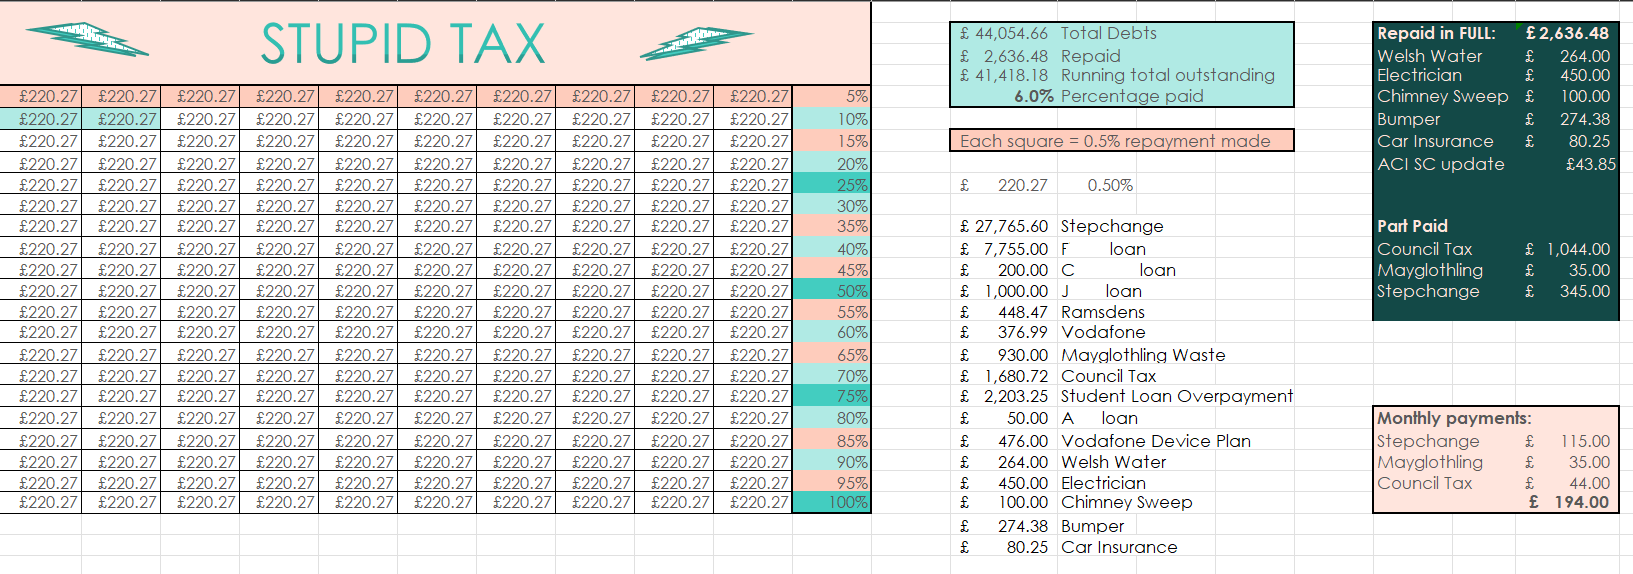Click the £2,636.48 Repaid in FULL total
Screen dimensions: 1633x574
pos(1567,33)
